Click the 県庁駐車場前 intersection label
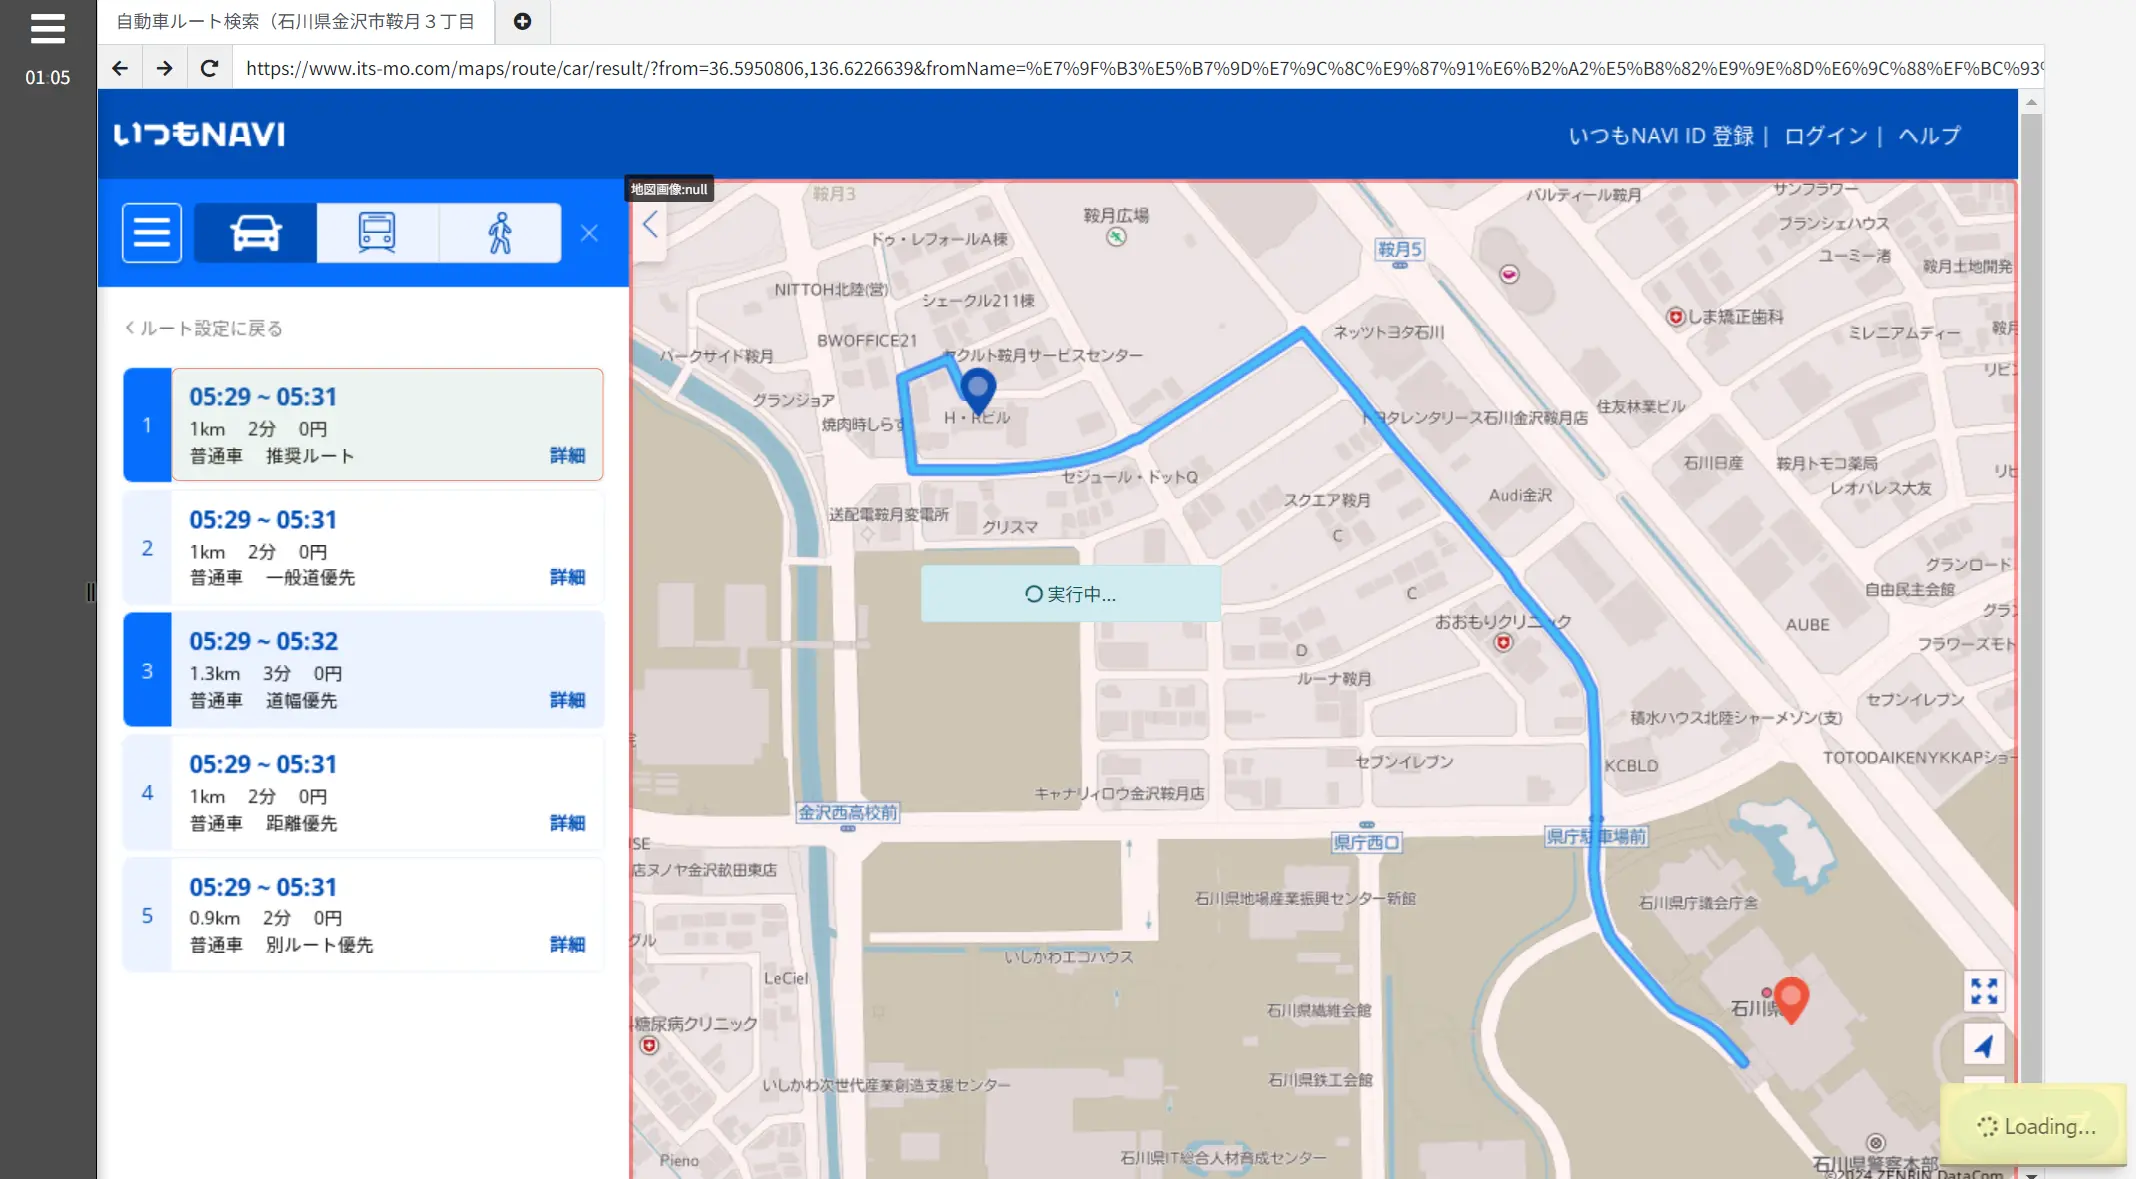The image size is (2136, 1179). pyautogui.click(x=1595, y=837)
